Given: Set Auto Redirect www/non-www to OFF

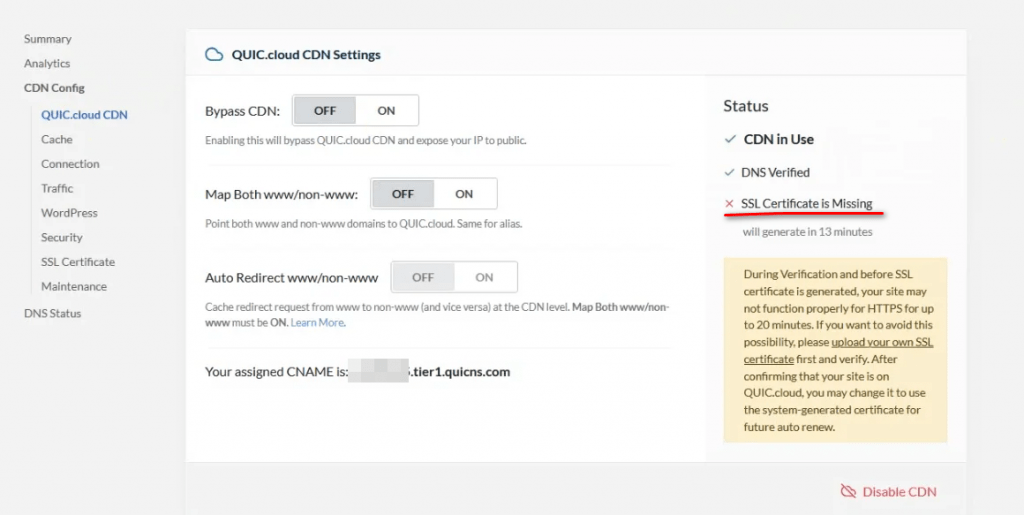Looking at the screenshot, I should (x=423, y=277).
